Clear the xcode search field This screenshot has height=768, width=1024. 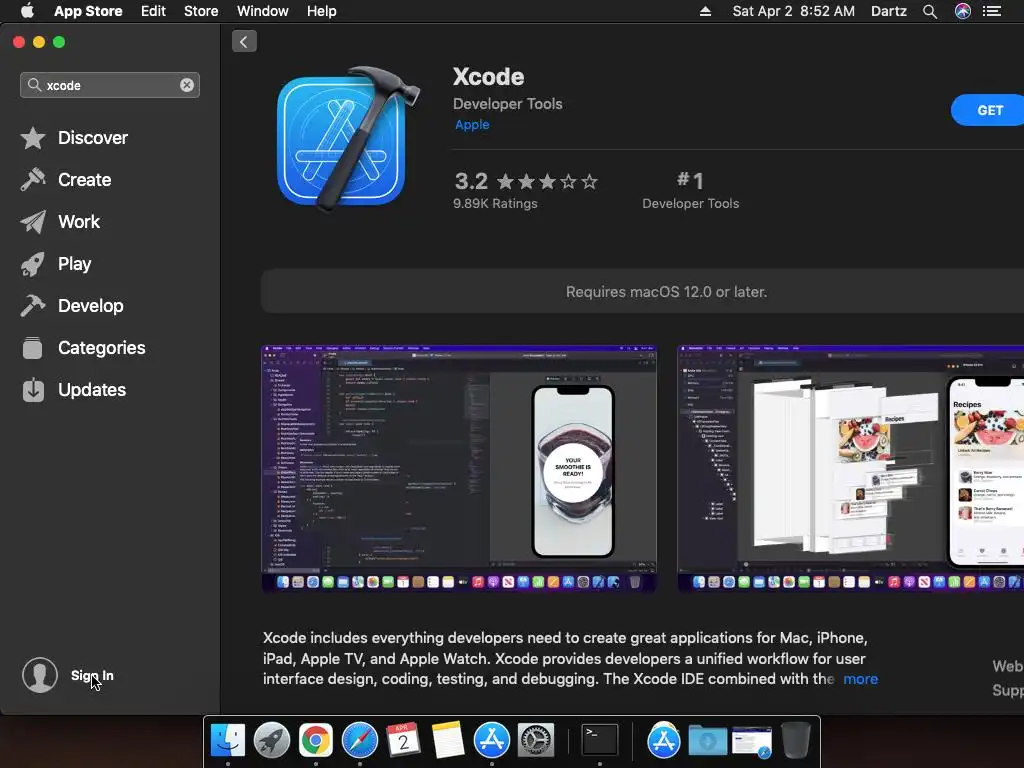tap(187, 85)
